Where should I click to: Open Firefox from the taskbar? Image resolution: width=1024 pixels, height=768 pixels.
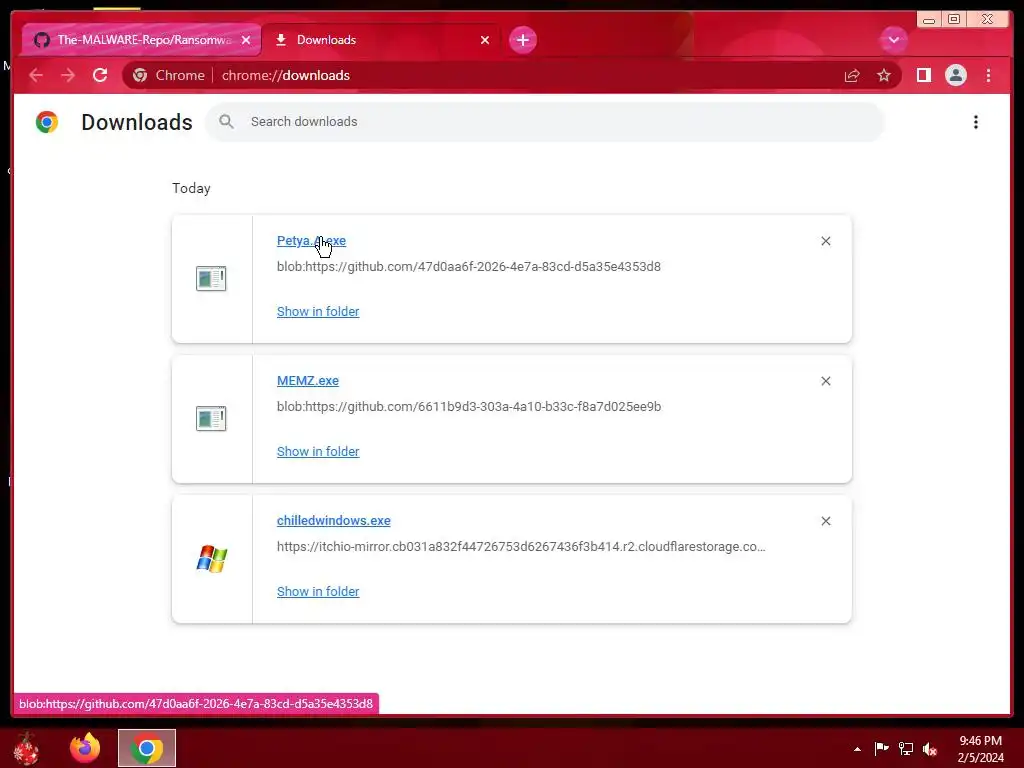pyautogui.click(x=85, y=748)
